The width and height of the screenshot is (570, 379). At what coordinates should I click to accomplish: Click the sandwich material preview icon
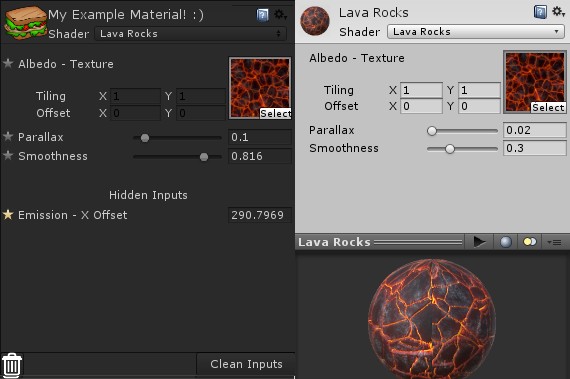25,23
